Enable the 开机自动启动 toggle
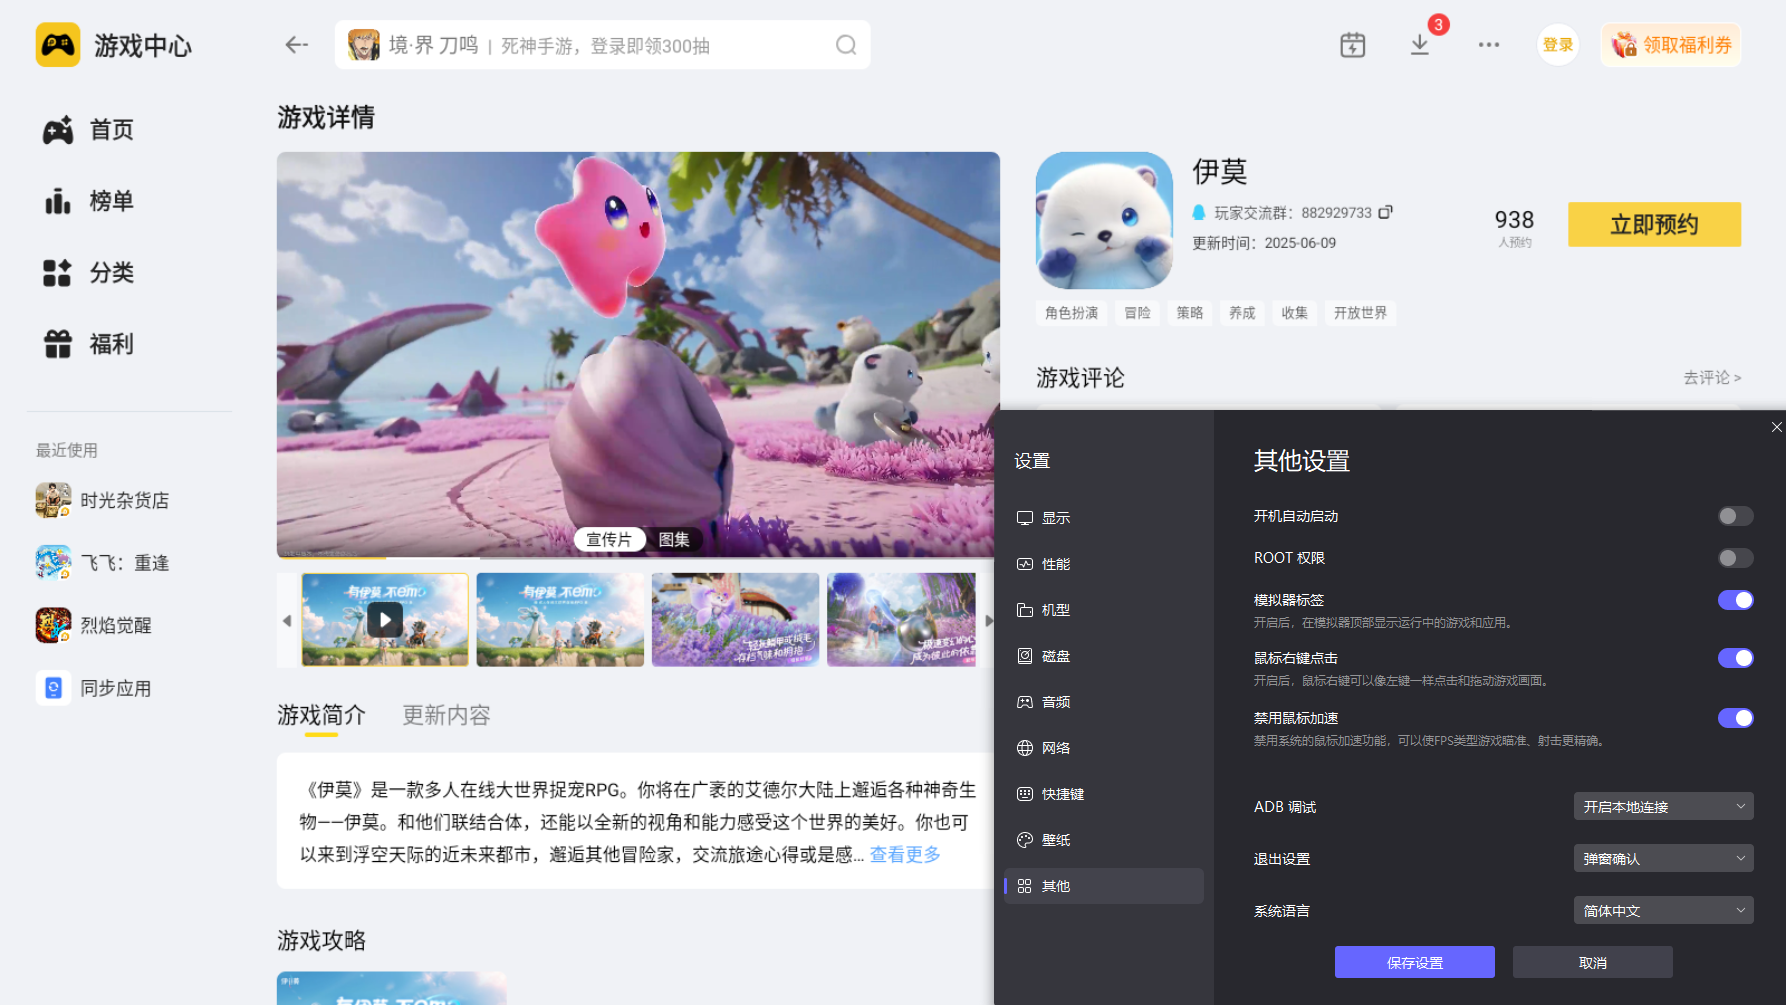Viewport: 1786px width, 1005px height. click(x=1735, y=515)
